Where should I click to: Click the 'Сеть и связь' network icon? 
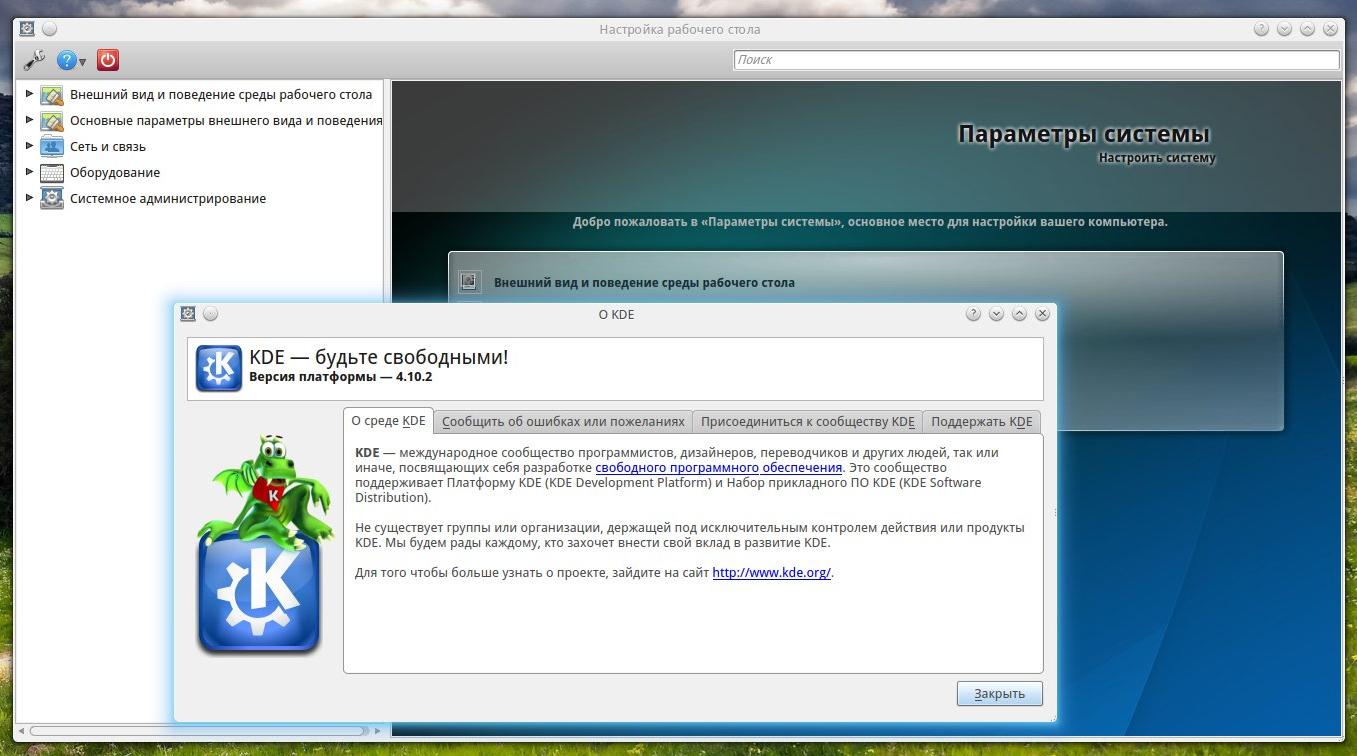pos(52,147)
